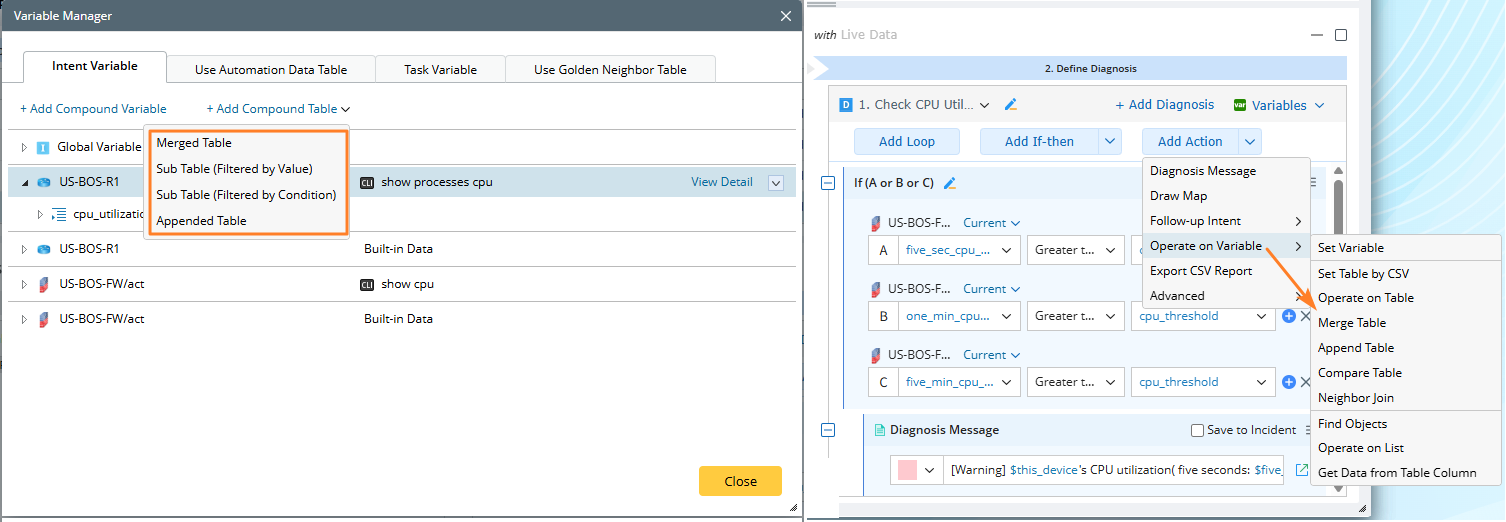
Task: Switch to the Task Variable tab
Action: tap(440, 69)
